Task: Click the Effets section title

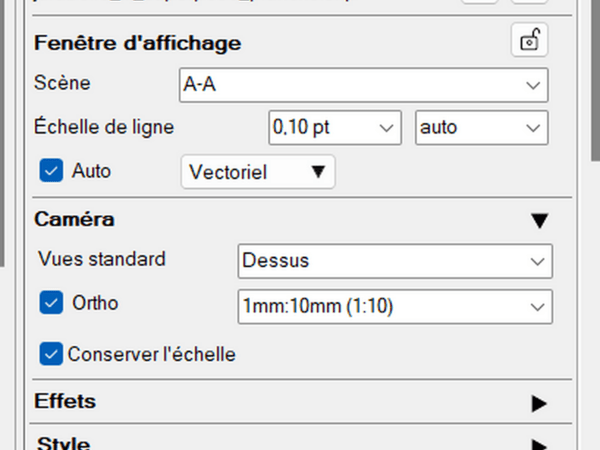Action: pos(65,402)
